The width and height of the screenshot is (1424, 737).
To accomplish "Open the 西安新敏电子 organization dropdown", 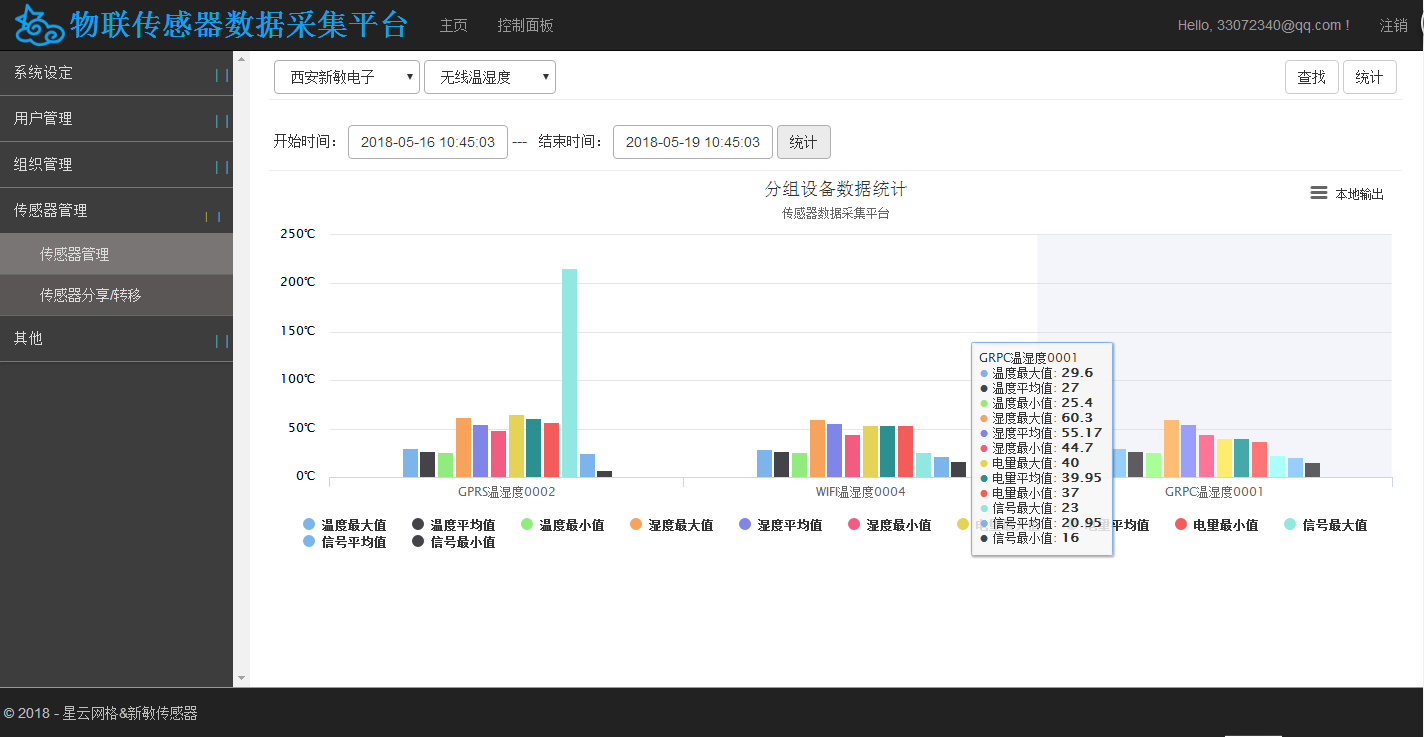I will point(346,77).
